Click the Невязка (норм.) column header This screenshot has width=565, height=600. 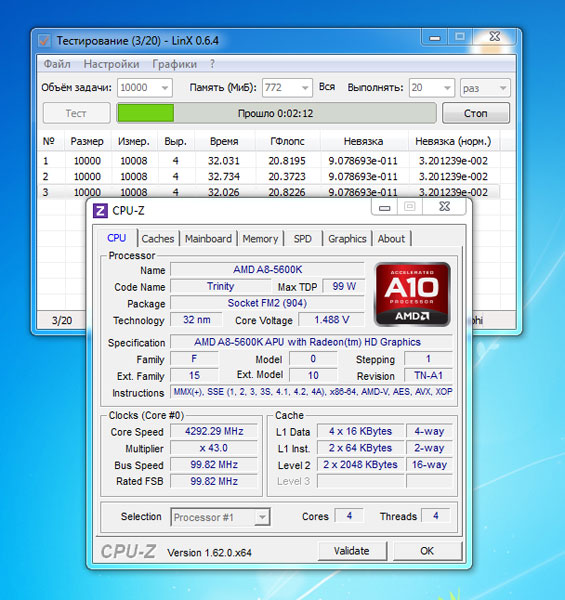[x=453, y=141]
